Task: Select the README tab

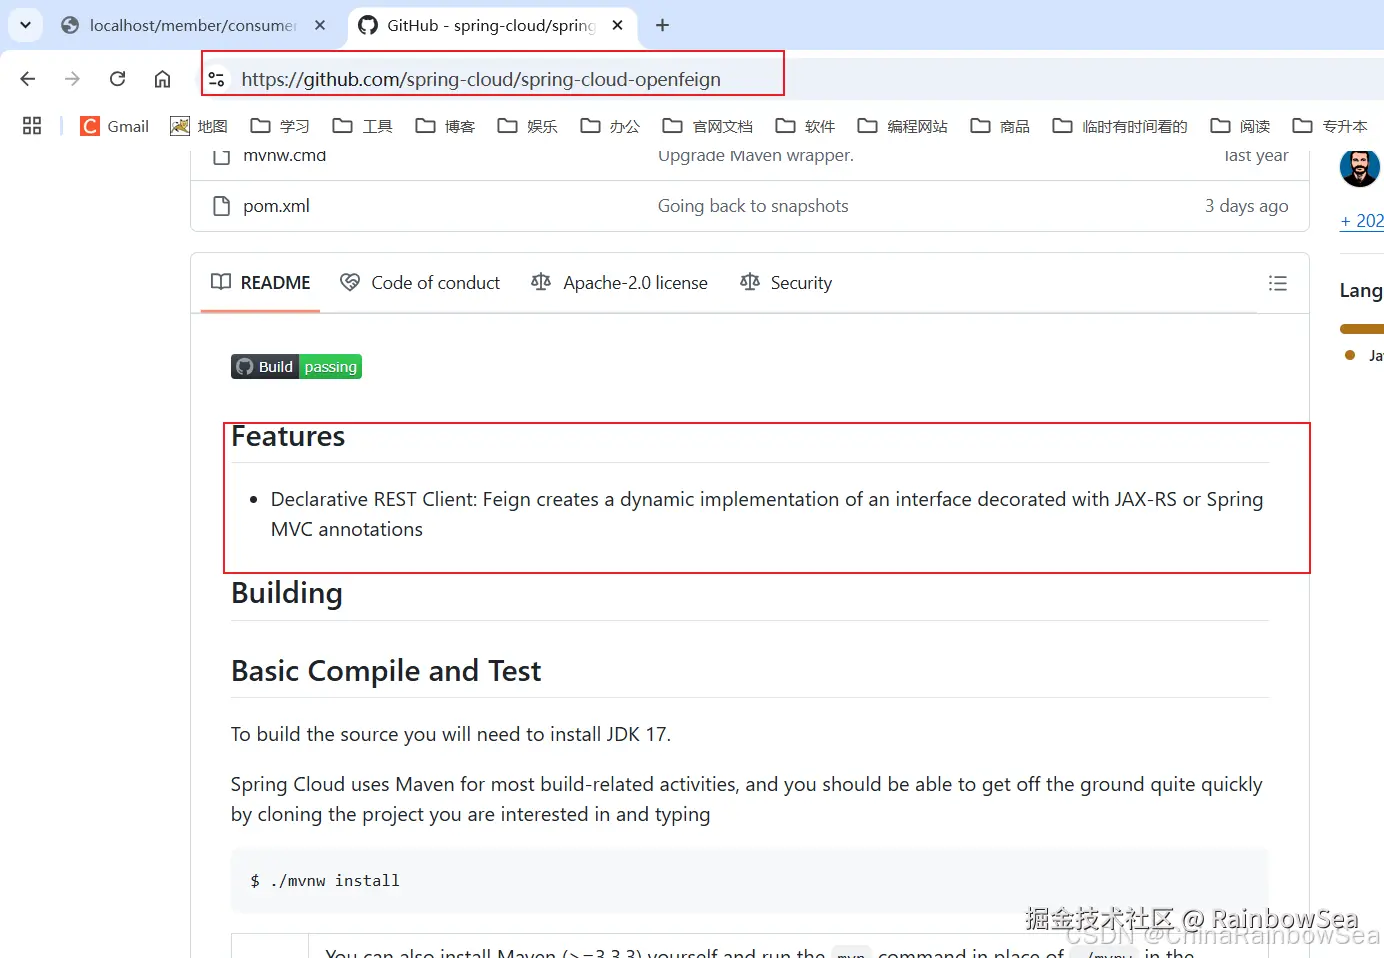Action: click(261, 283)
